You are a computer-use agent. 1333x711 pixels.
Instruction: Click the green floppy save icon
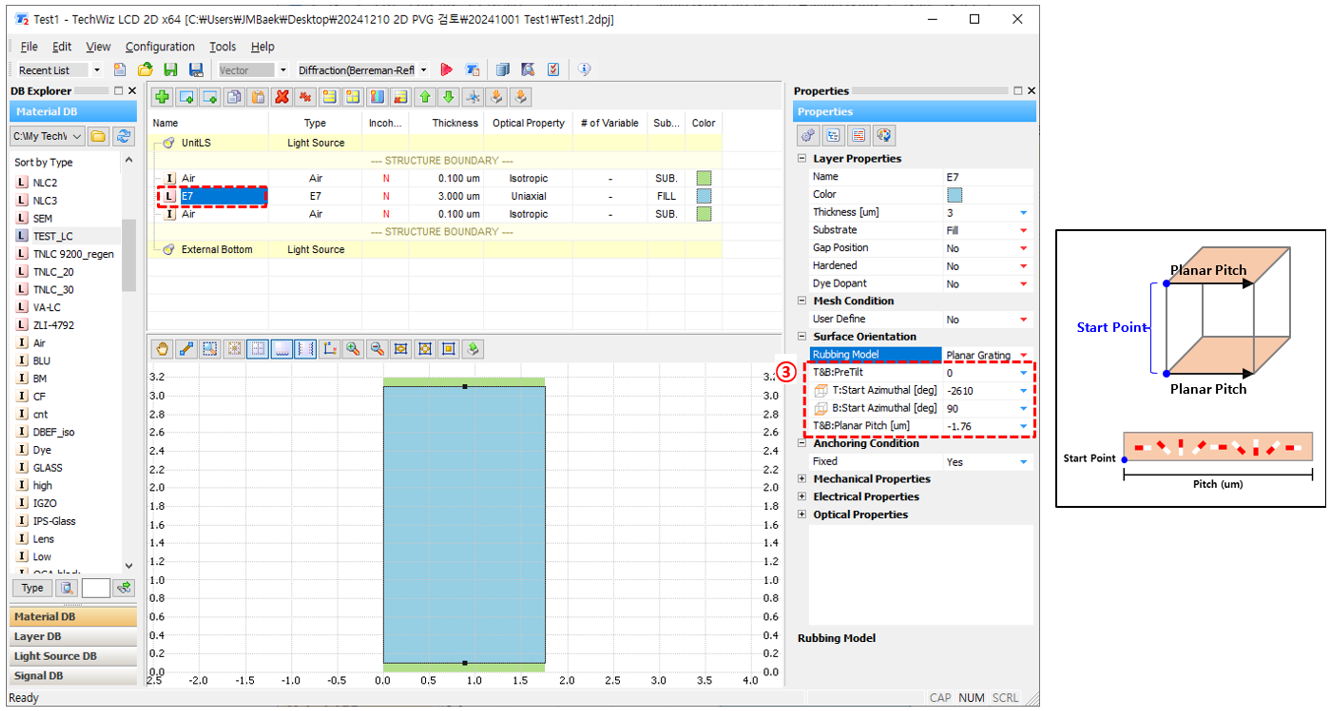[x=171, y=70]
